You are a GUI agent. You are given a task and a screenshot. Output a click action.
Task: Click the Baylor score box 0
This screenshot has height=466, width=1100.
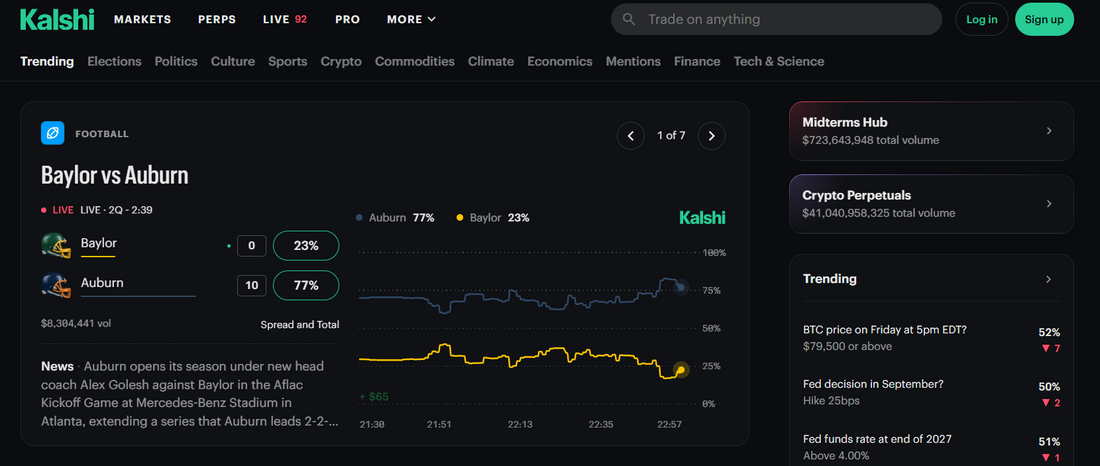coord(251,246)
